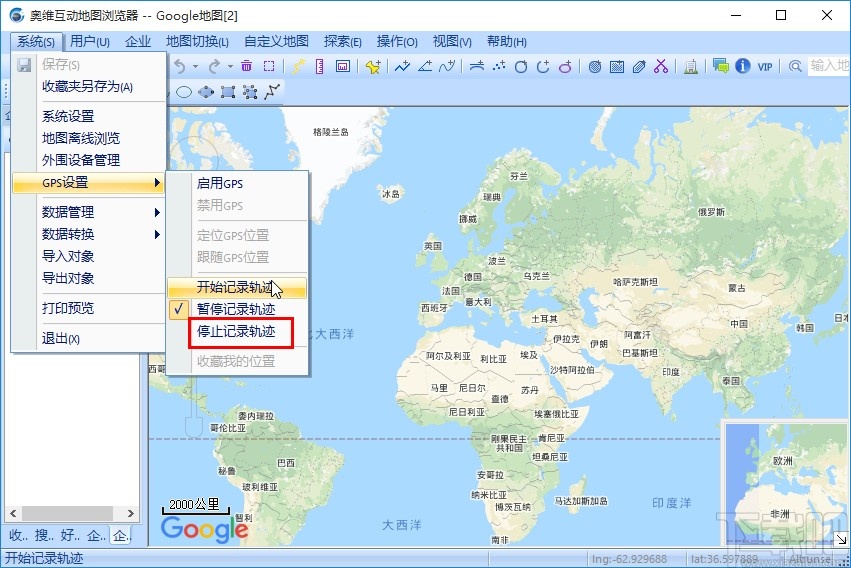
Task: Select the add circle tool
Action: [521, 66]
